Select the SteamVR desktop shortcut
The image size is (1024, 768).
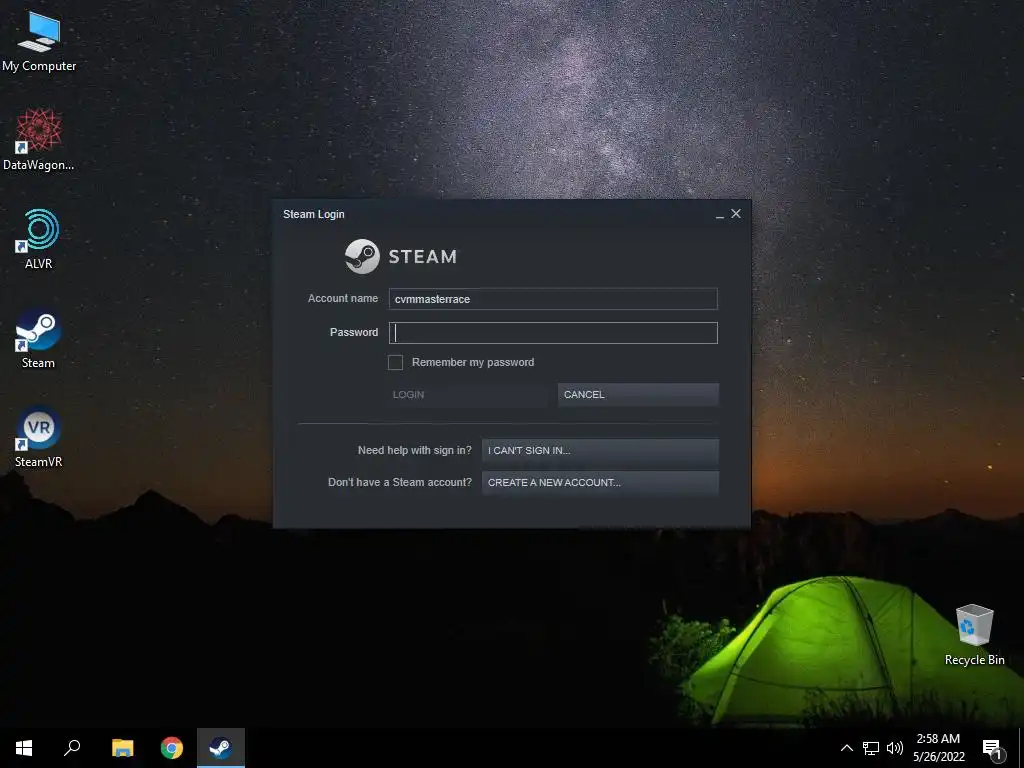point(39,438)
